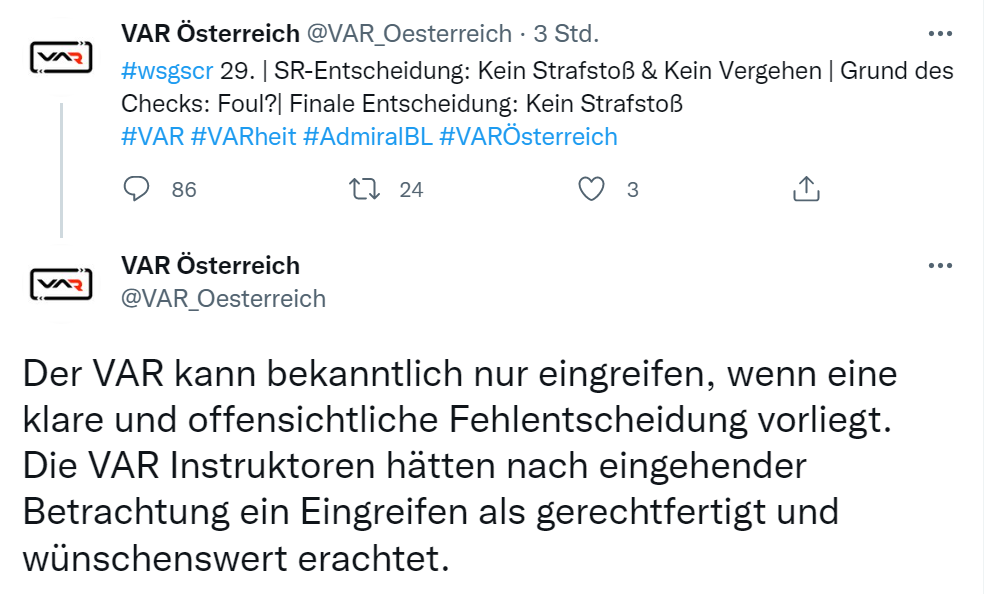Screen dimensions: 984x594
Task: Click the @VAR_Oesterreich handle below second name
Action: [223, 298]
